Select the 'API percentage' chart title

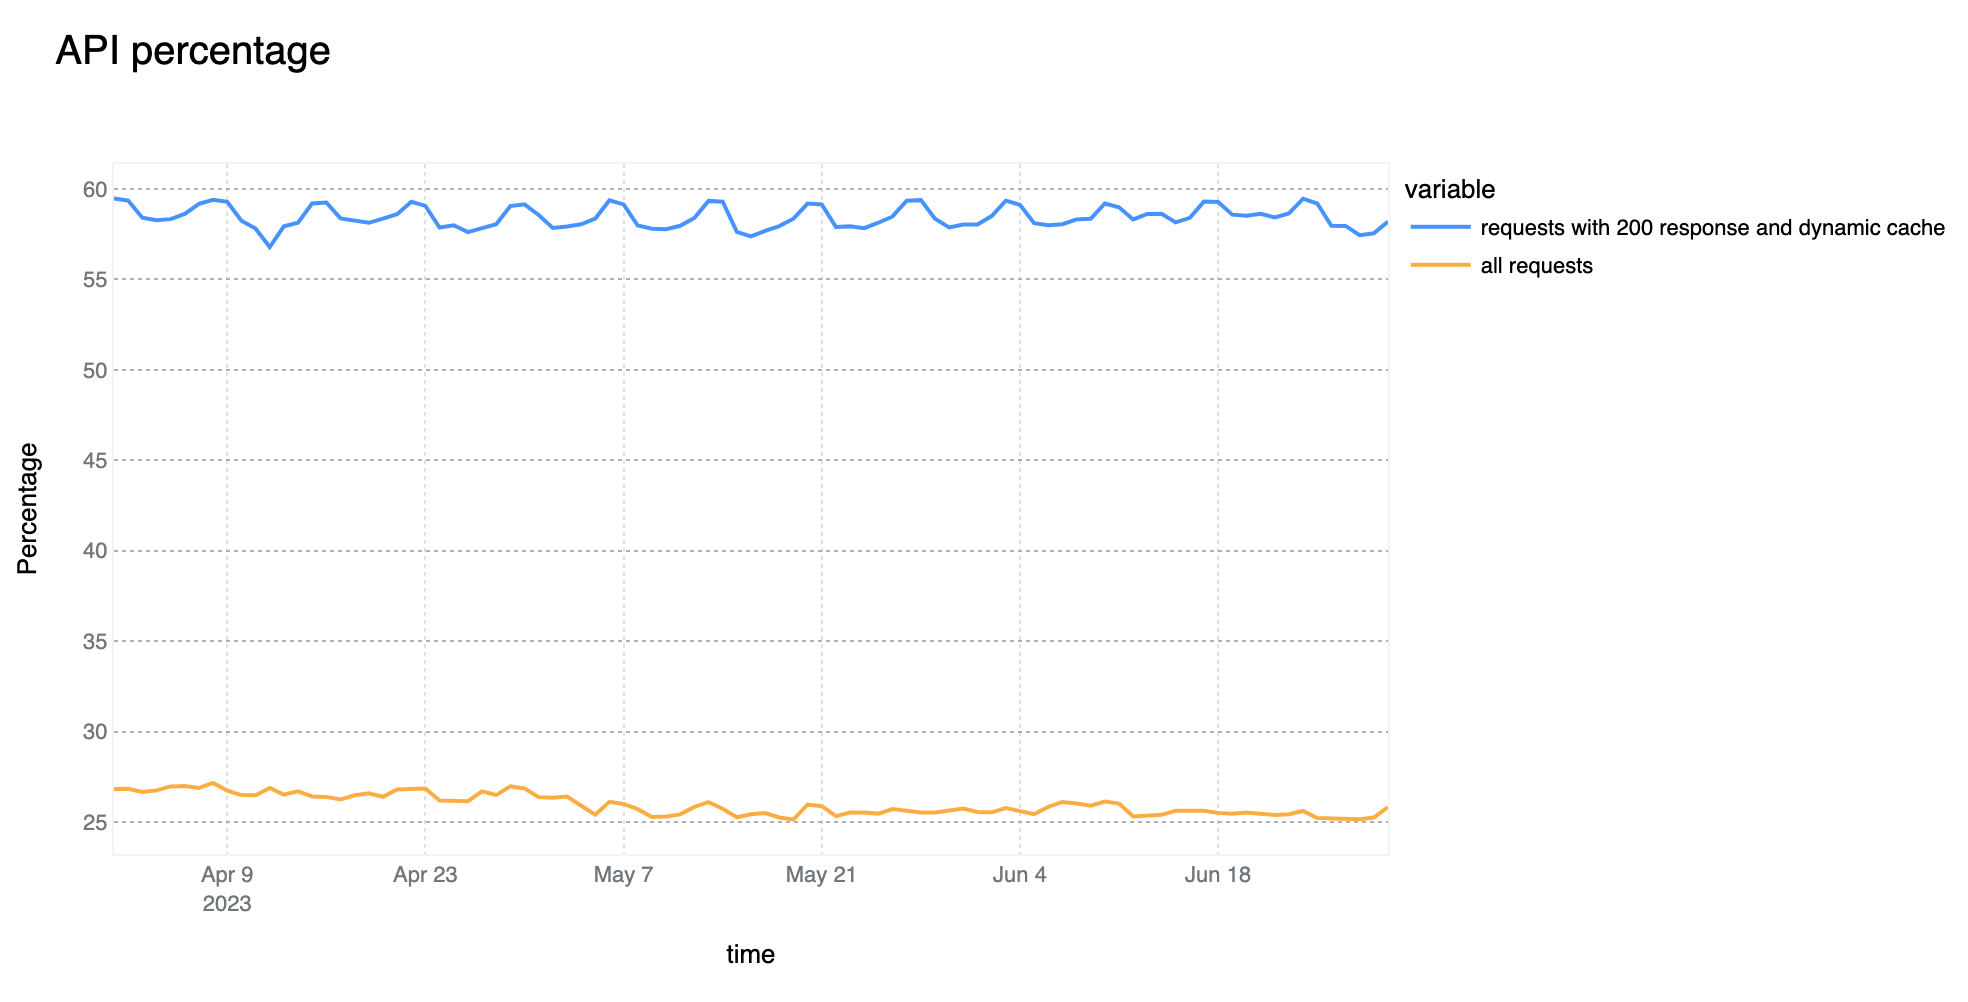[193, 51]
